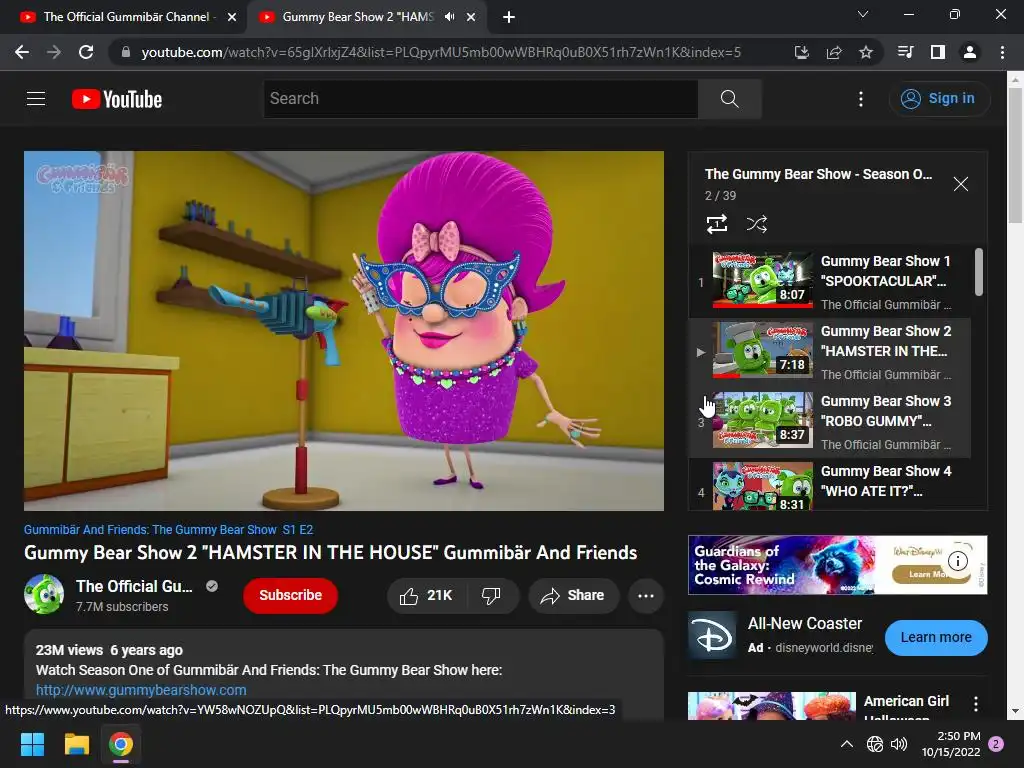Reload the current page
Viewport: 1024px width, 768px height.
point(86,52)
